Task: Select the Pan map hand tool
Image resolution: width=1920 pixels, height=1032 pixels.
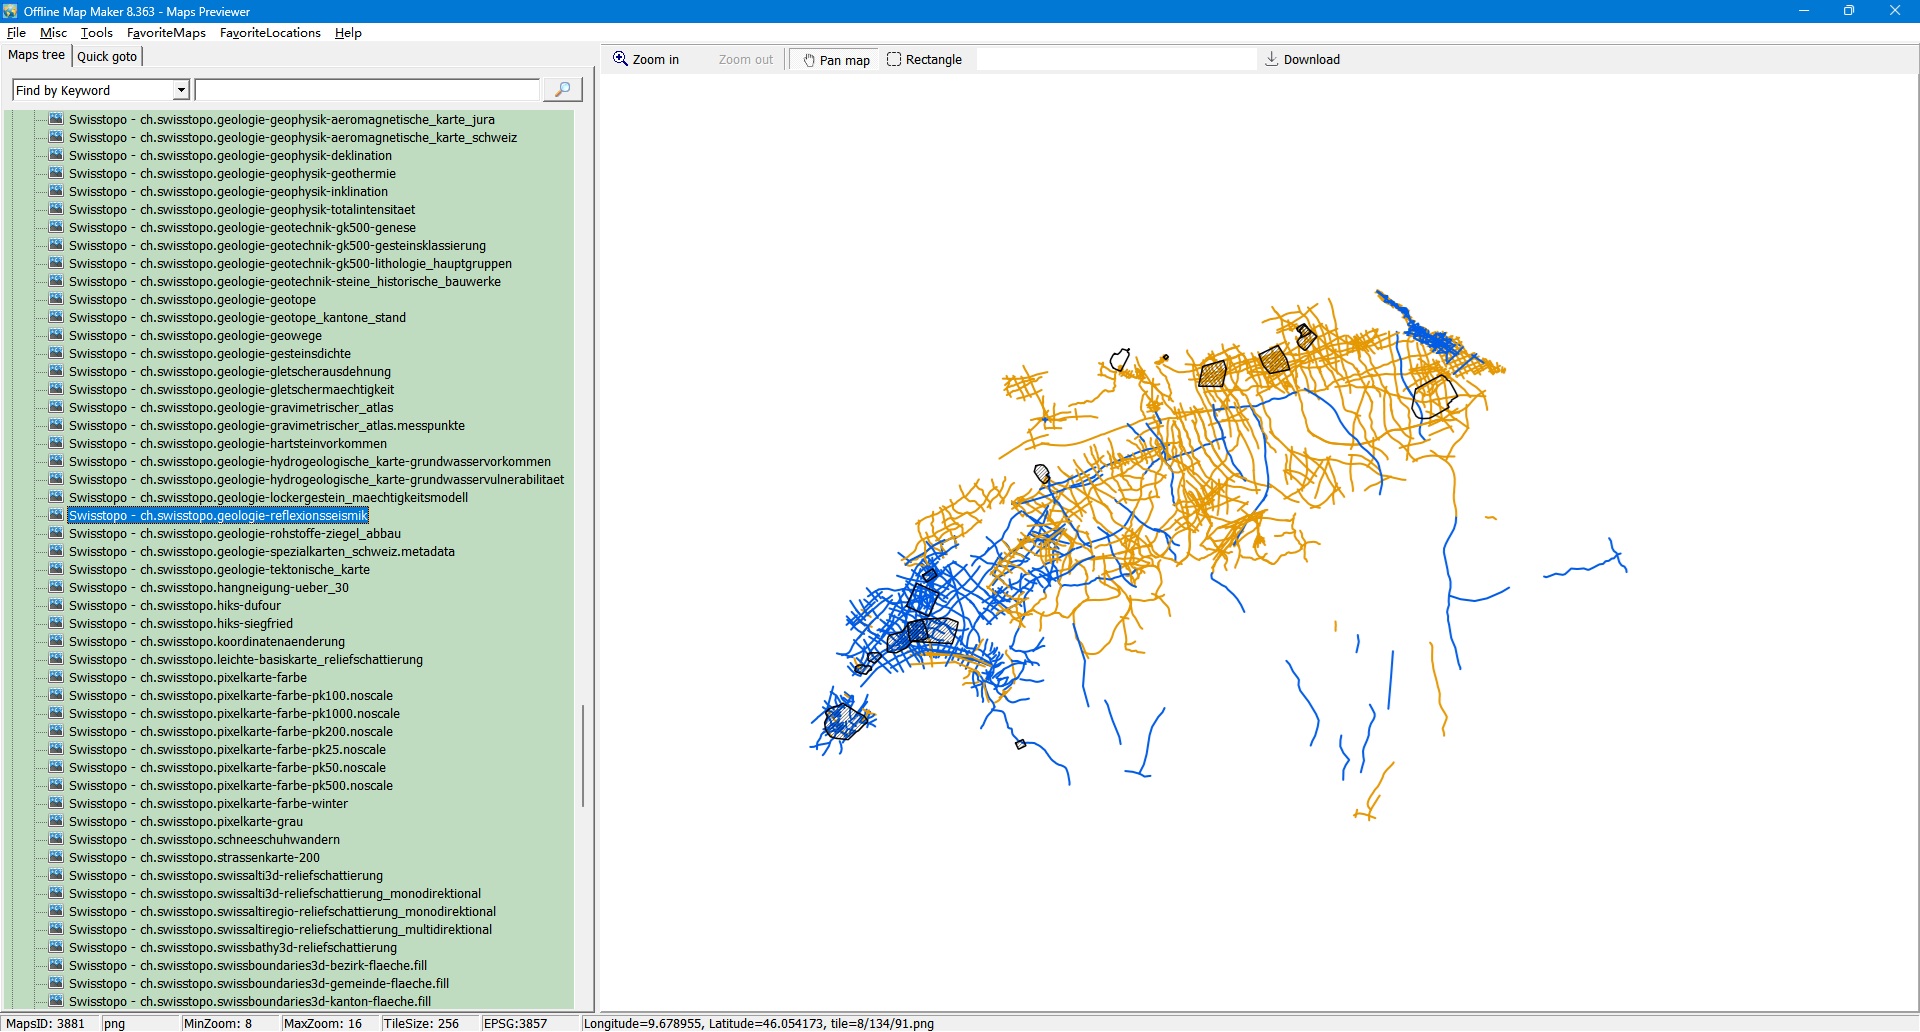Action: click(x=836, y=60)
